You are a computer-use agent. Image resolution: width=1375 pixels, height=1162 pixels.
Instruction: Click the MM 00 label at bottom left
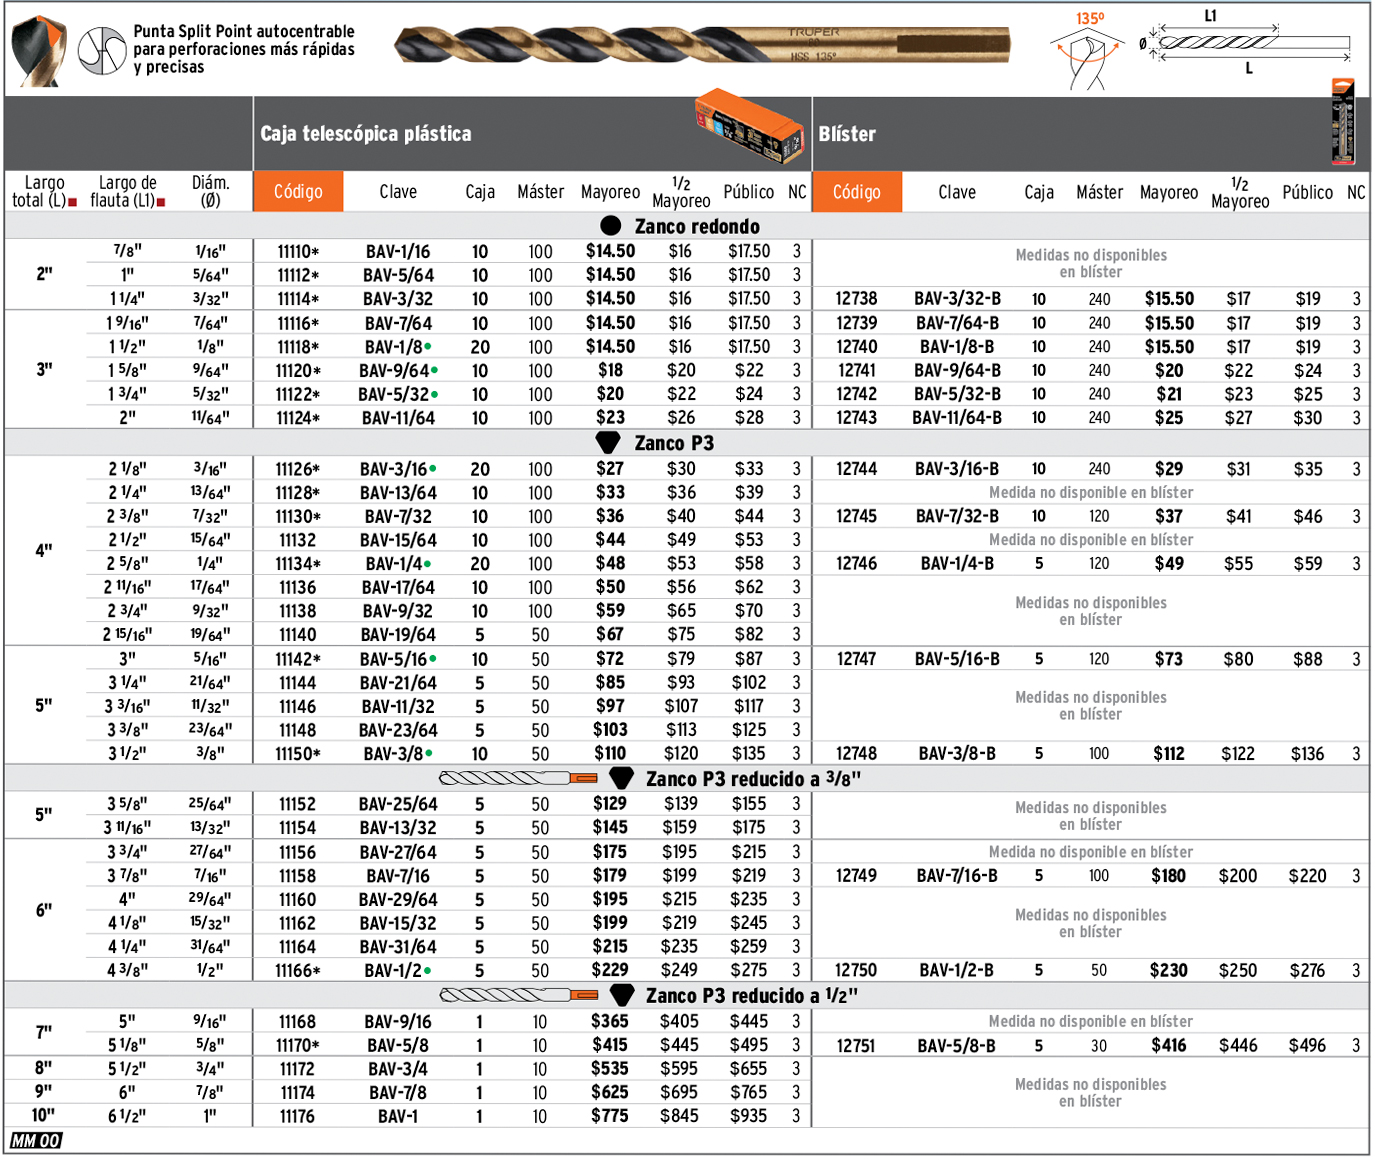tap(36, 1141)
